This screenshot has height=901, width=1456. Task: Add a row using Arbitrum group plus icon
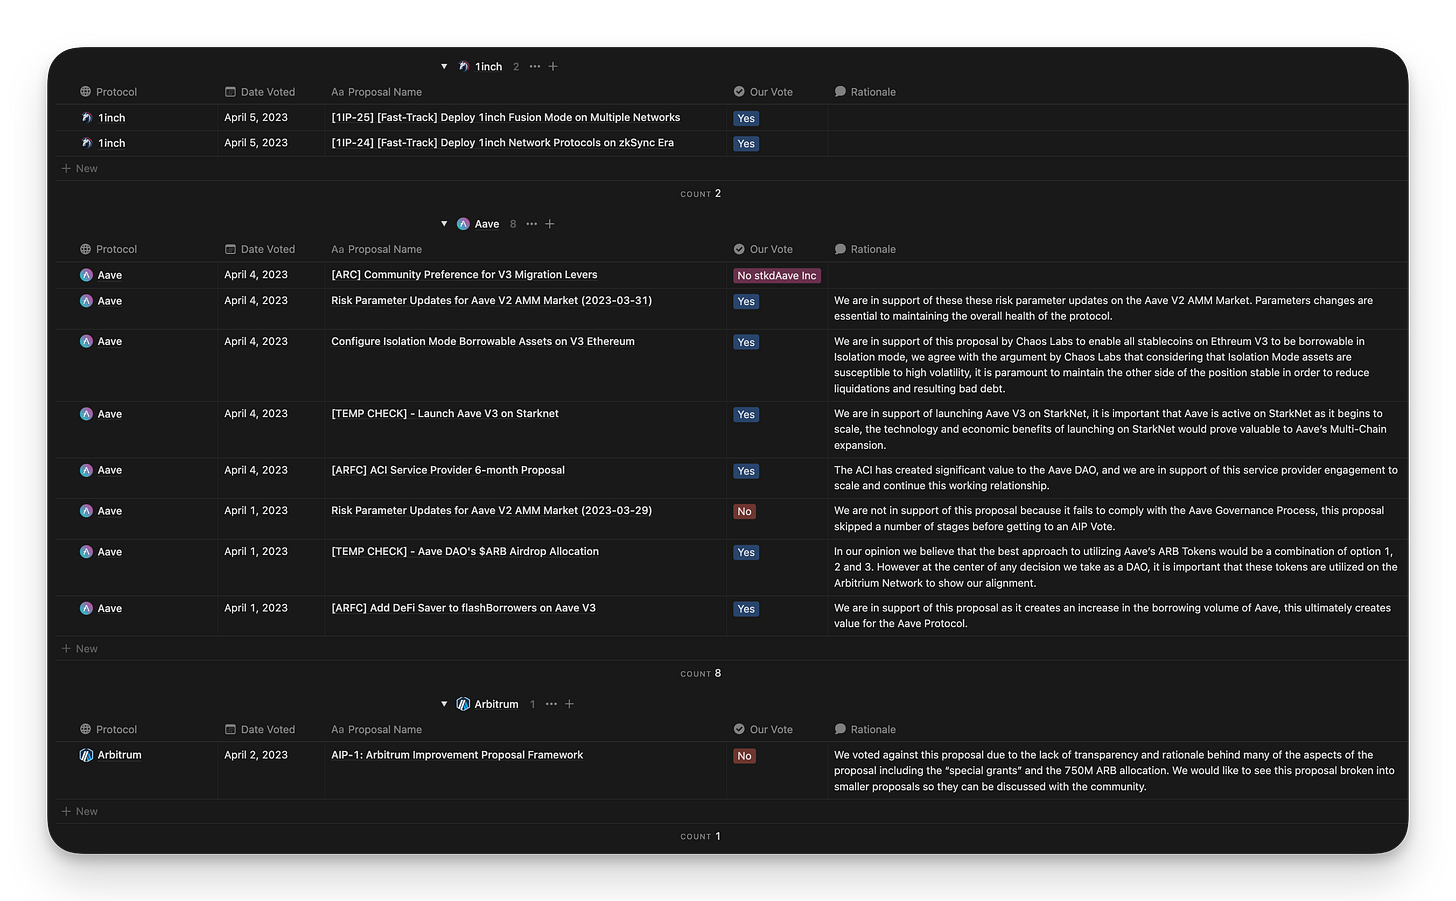coord(569,704)
